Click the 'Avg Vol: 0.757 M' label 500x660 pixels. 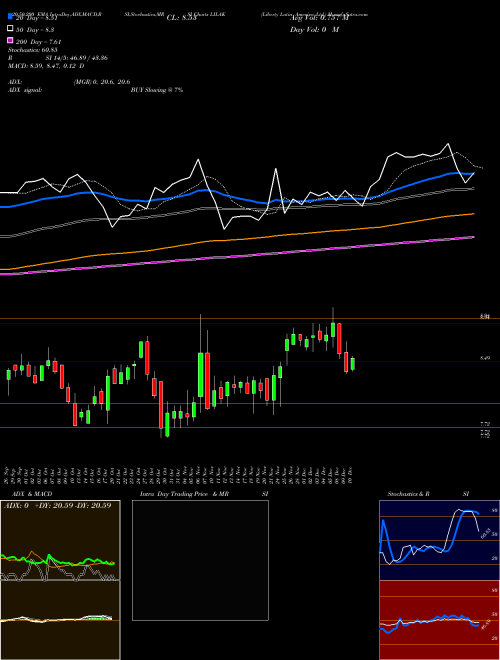tap(319, 18)
